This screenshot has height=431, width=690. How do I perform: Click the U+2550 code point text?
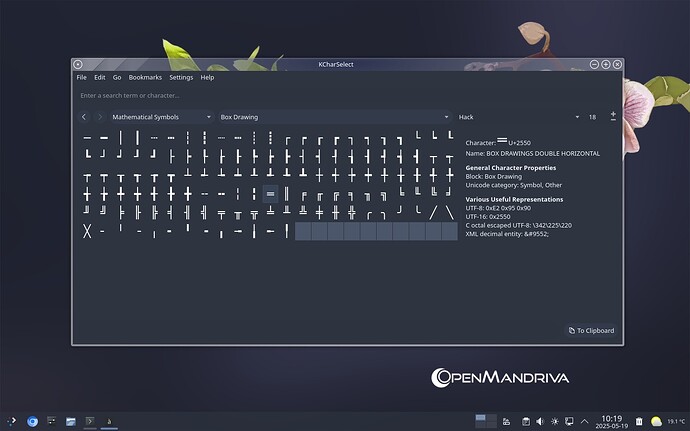click(x=519, y=143)
